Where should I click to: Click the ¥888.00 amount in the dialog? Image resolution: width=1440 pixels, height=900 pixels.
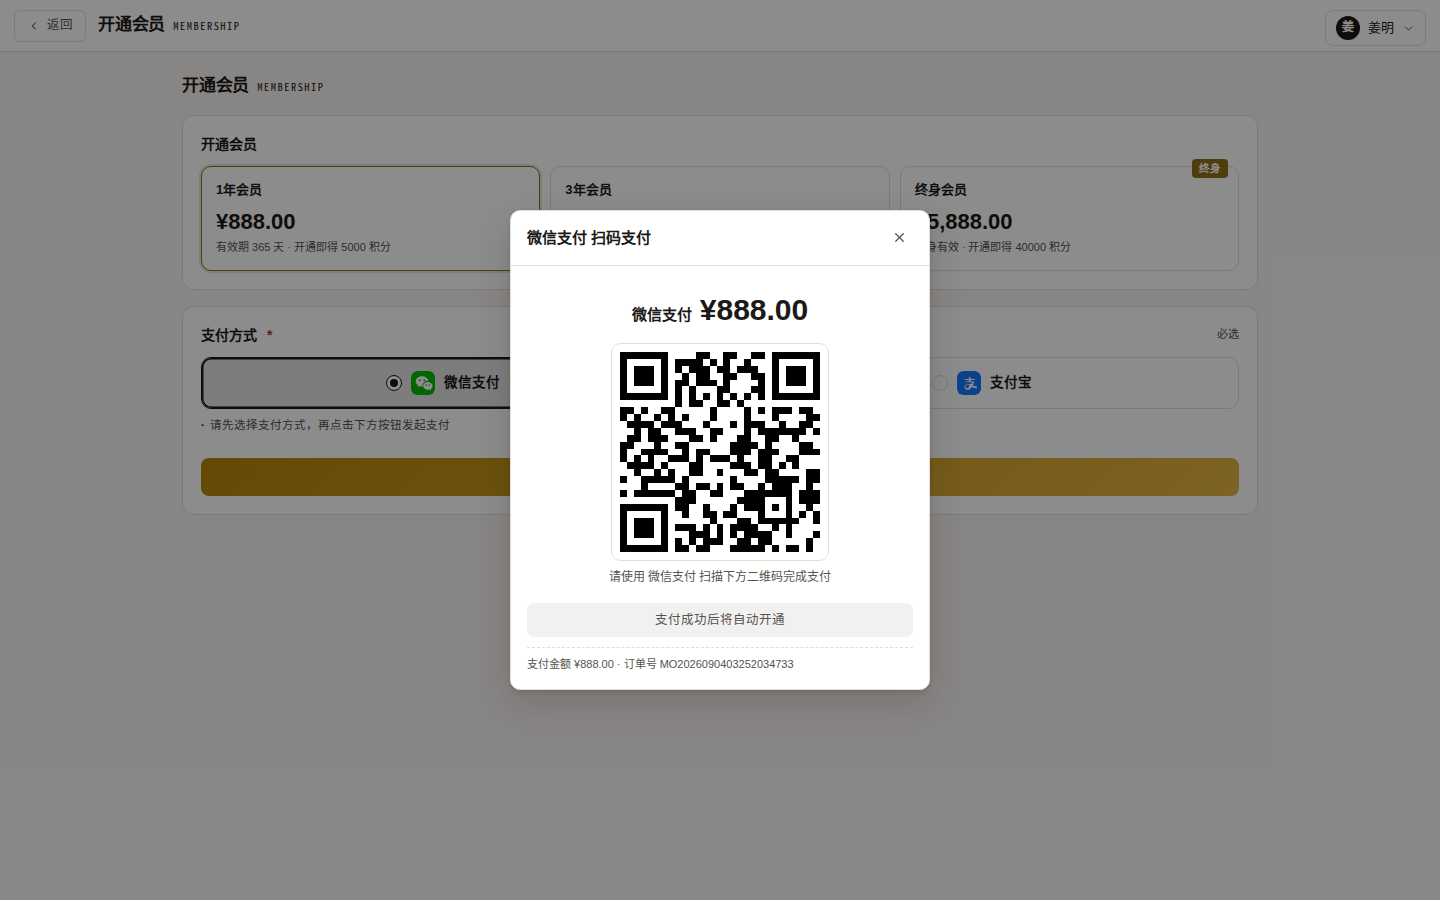click(754, 311)
